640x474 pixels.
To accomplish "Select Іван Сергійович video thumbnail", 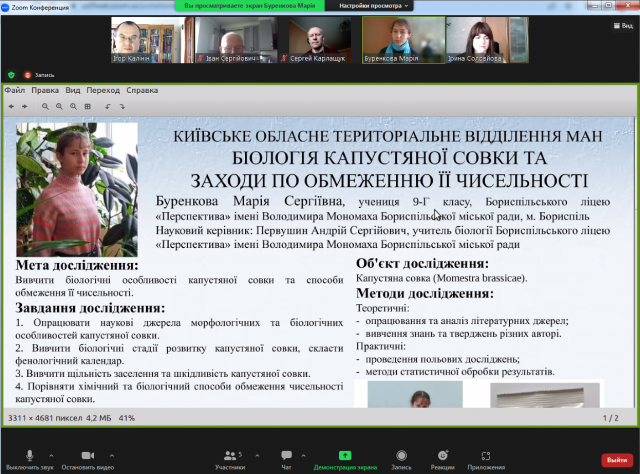I will [x=236, y=40].
